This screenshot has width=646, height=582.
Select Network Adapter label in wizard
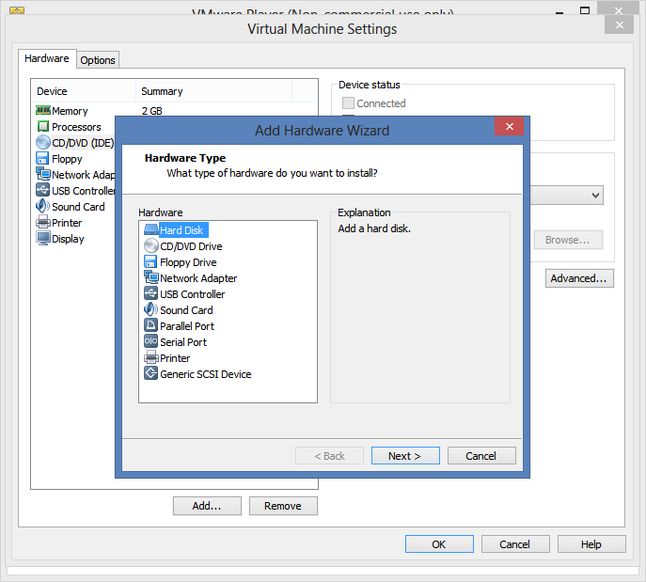[x=199, y=278]
